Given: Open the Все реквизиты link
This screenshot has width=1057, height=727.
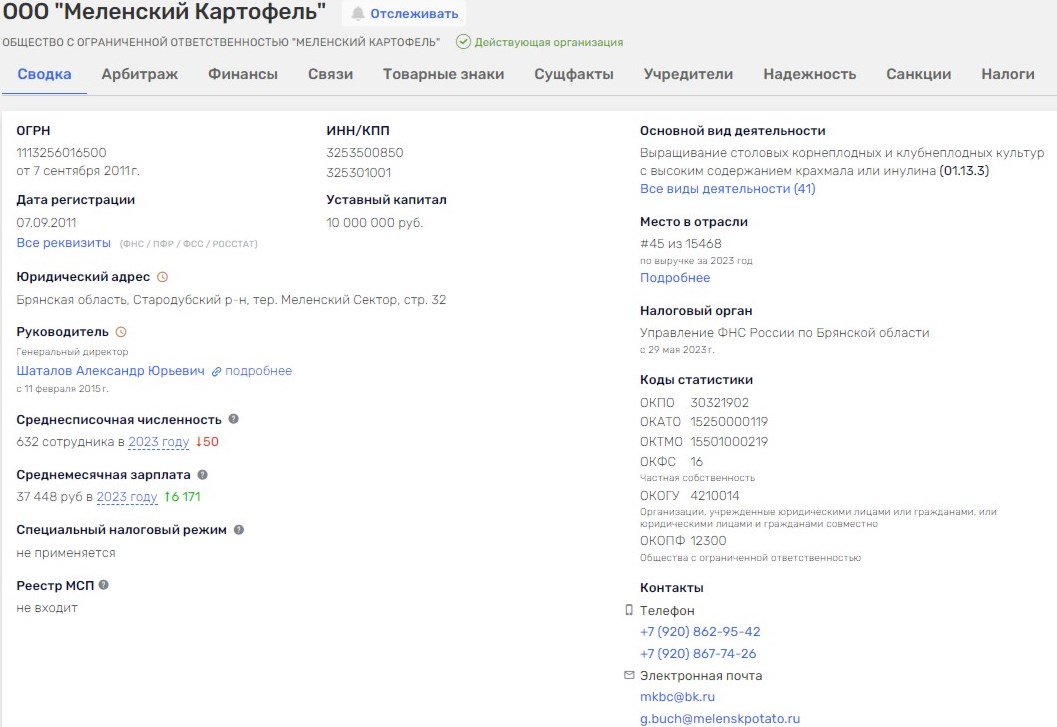Looking at the screenshot, I should (63, 243).
